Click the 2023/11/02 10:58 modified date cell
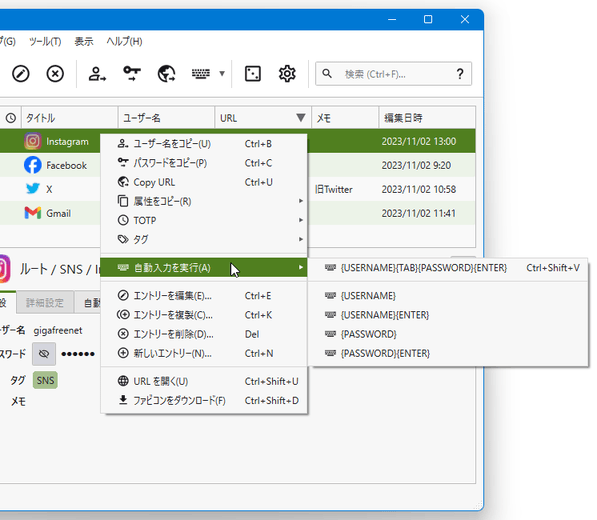The image size is (597, 520). (419, 189)
